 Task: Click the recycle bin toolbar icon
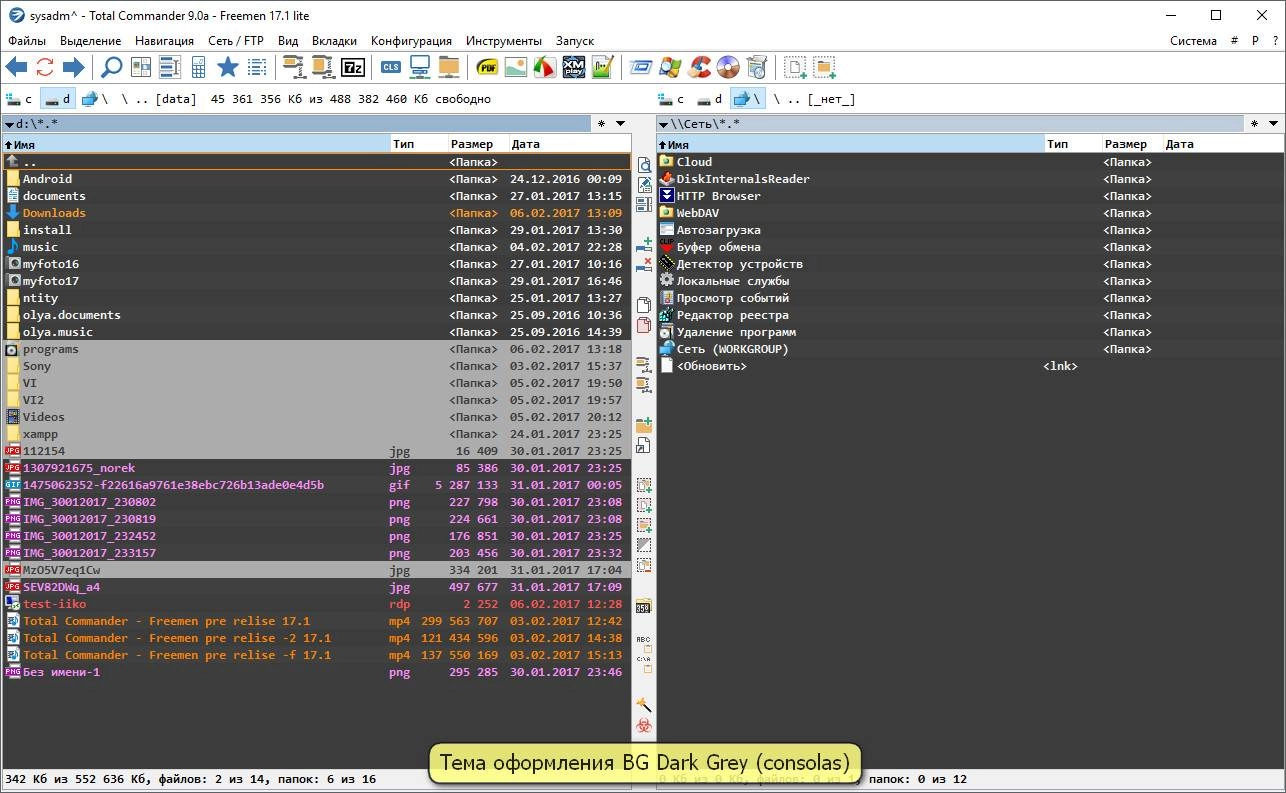[757, 67]
